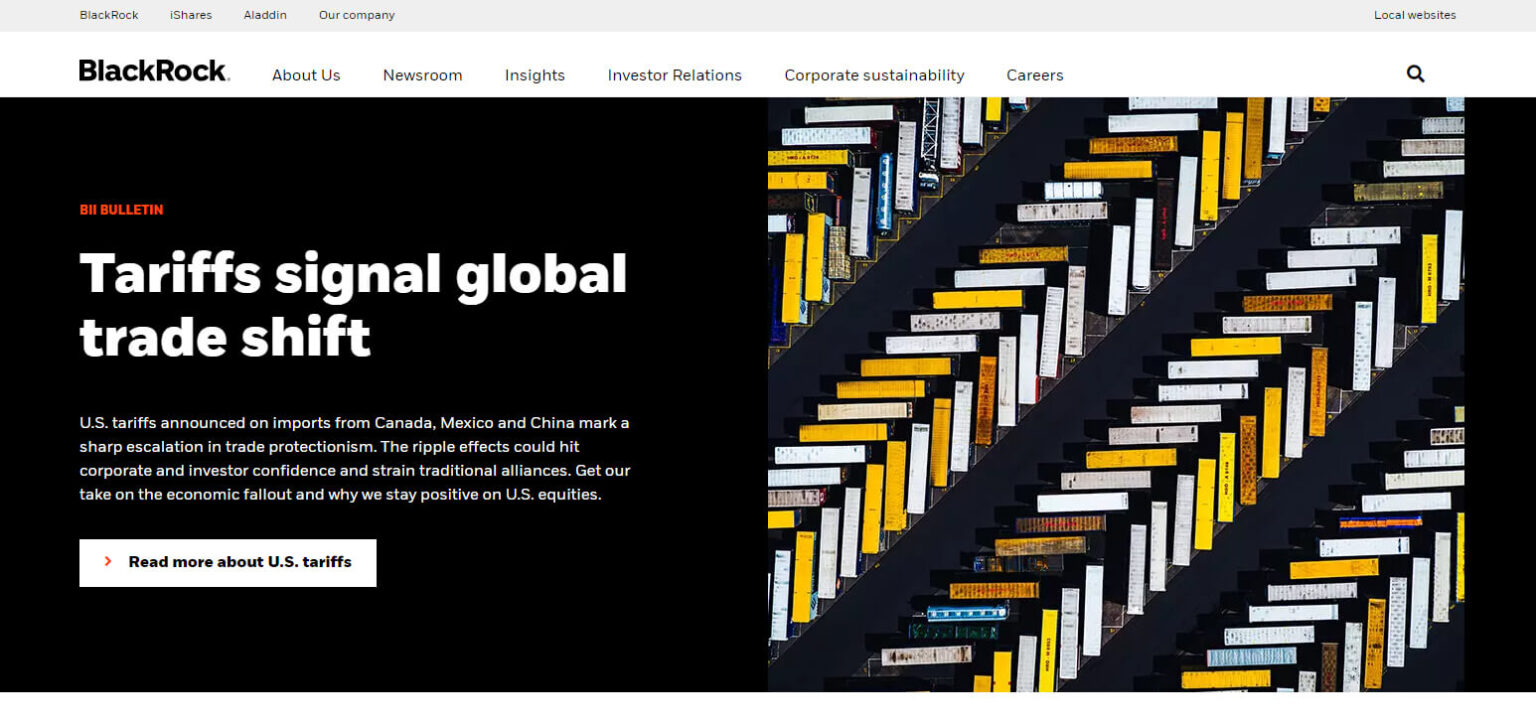Open the Investor Relations menu item
Image resolution: width=1536 pixels, height=726 pixels.
click(674, 75)
